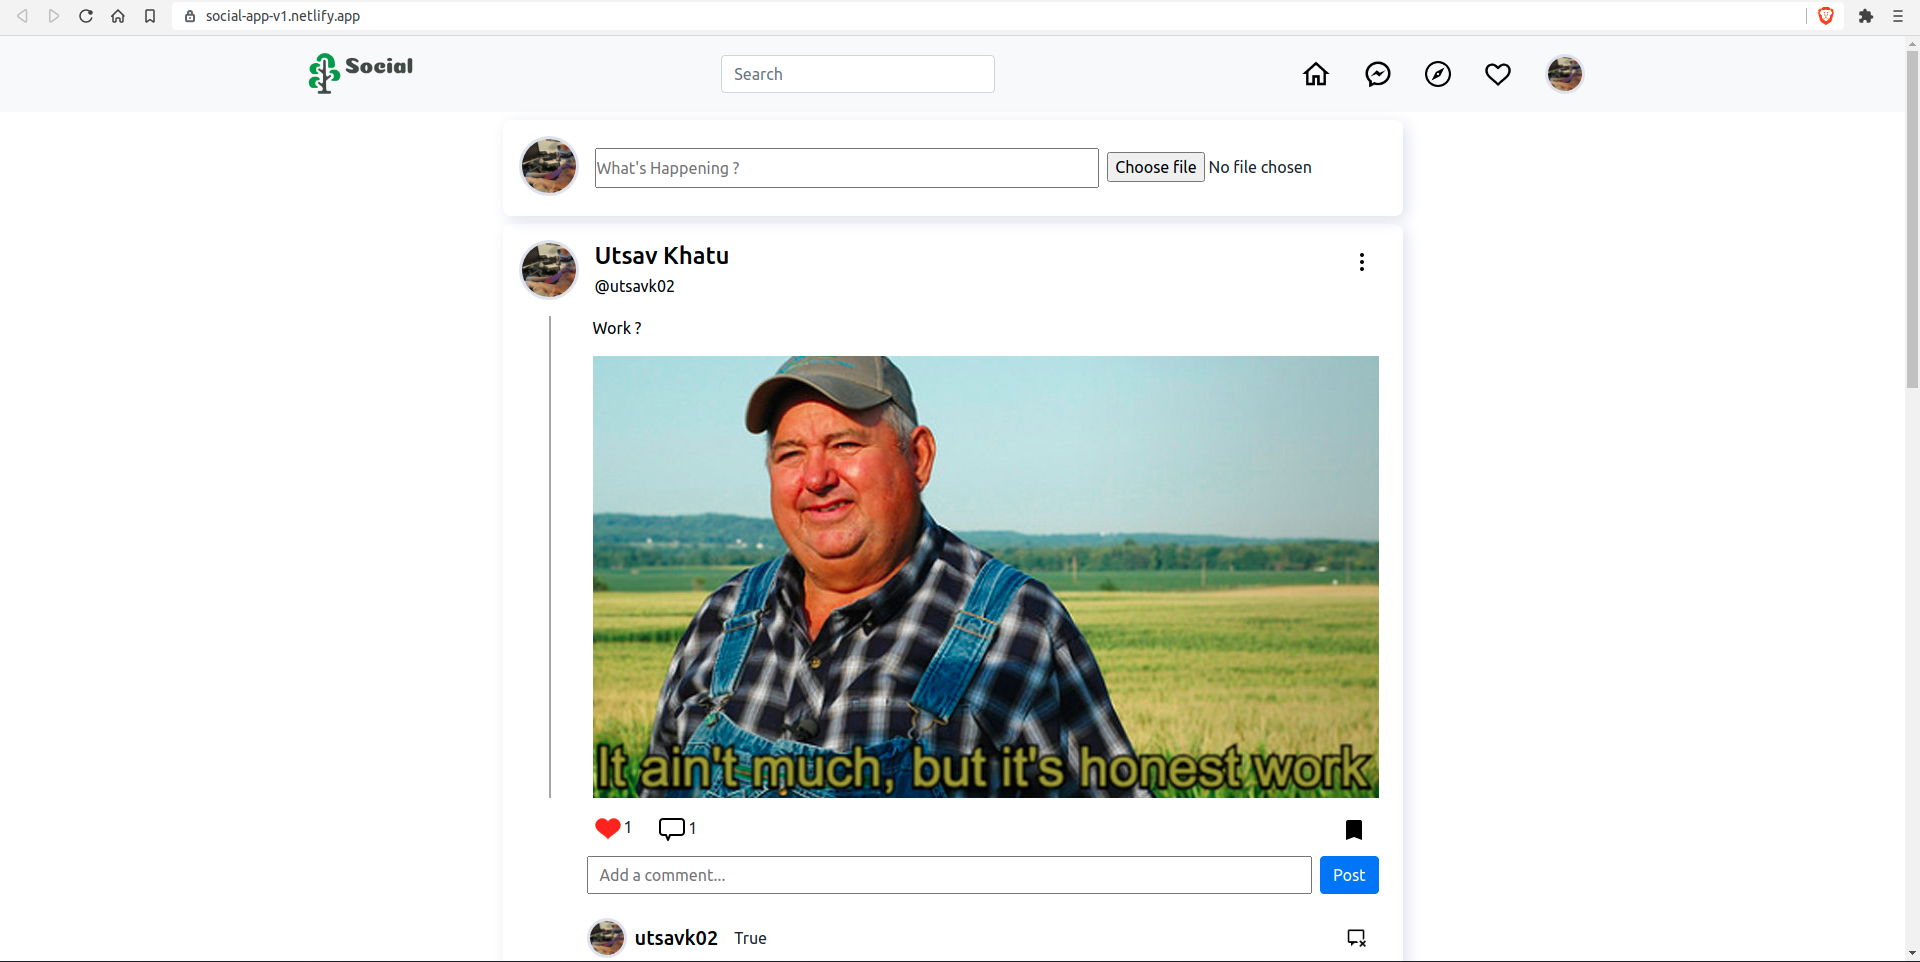Screen dimensions: 1920x962
Task: Click the What's Happening post input
Action: (x=847, y=168)
